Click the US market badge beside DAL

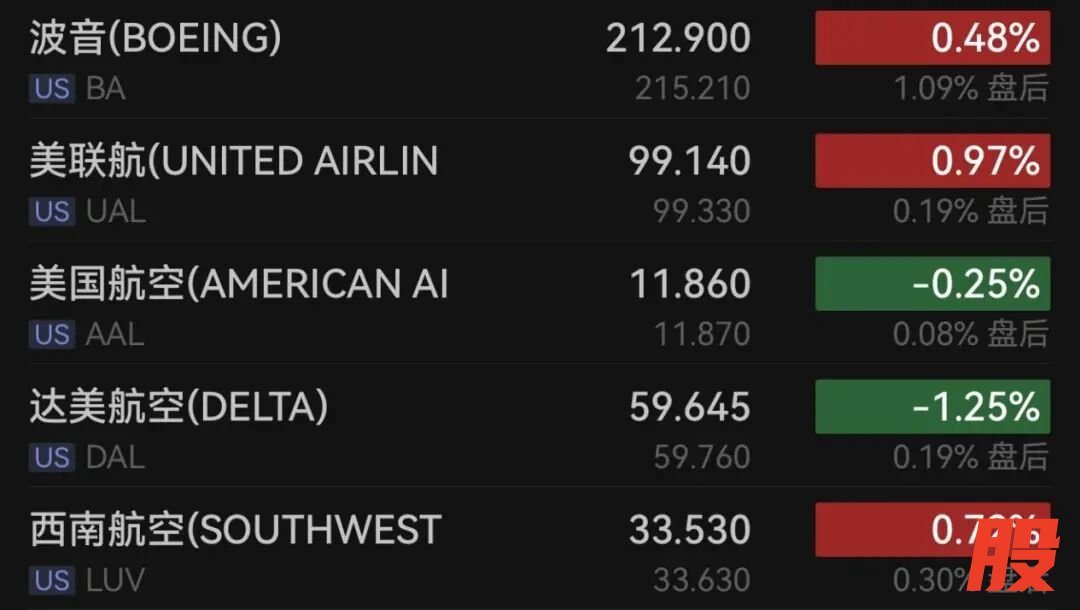52,458
